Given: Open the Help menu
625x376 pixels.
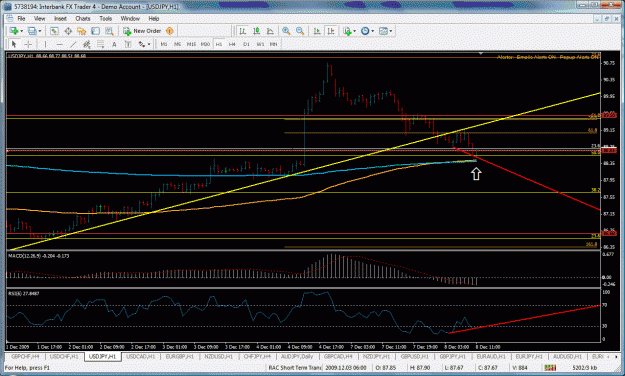Looking at the screenshot, I should pyautogui.click(x=154, y=18).
